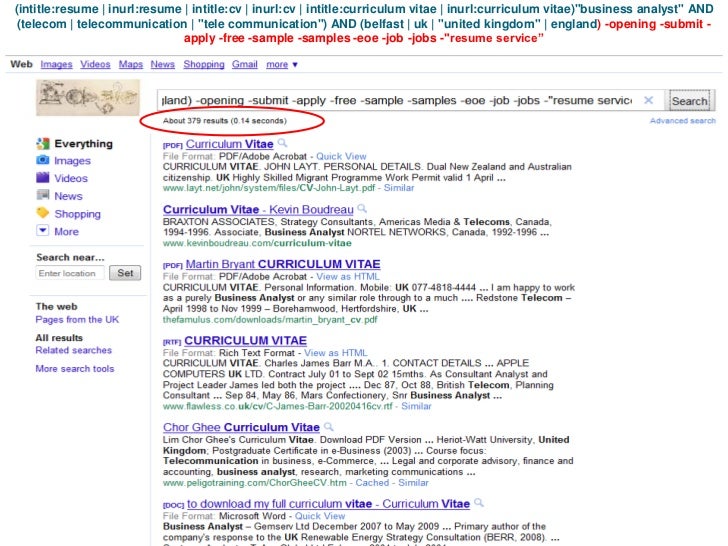Image resolution: width=728 pixels, height=546 pixels.
Task: Click the Videos icon in sidebar
Action: 43,177
